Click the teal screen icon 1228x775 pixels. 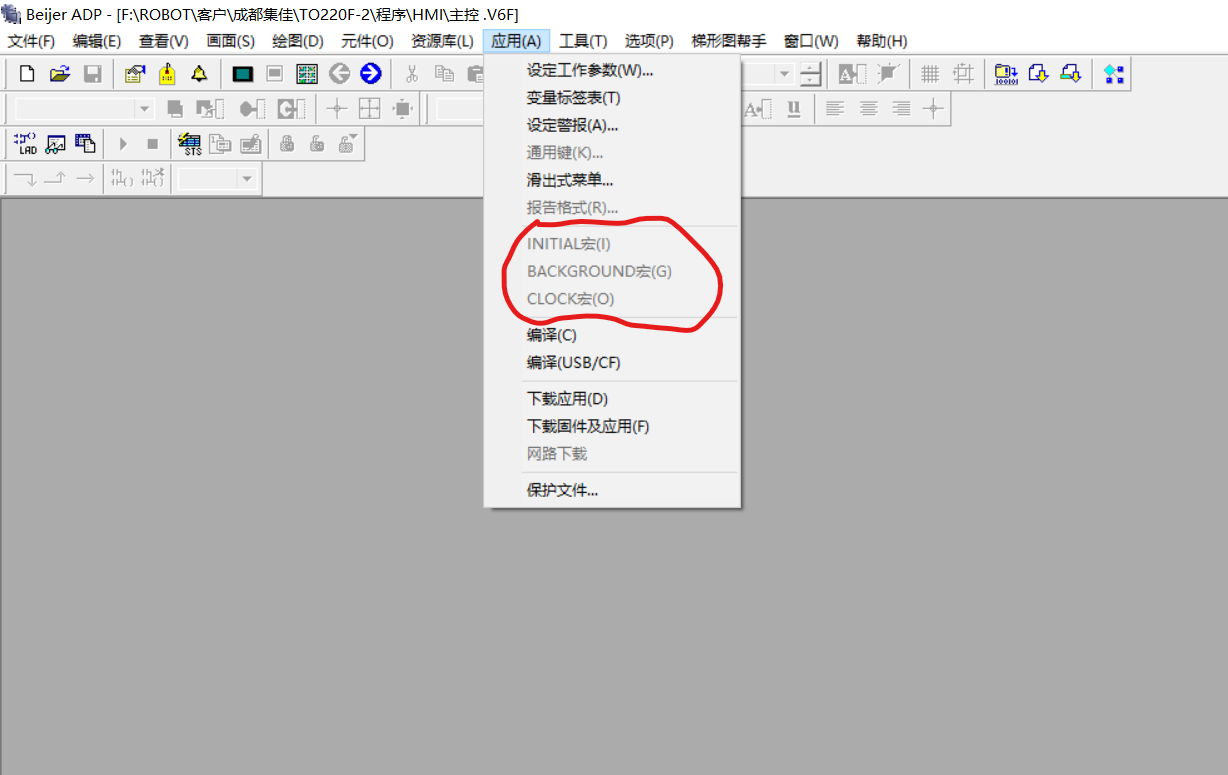click(x=242, y=74)
